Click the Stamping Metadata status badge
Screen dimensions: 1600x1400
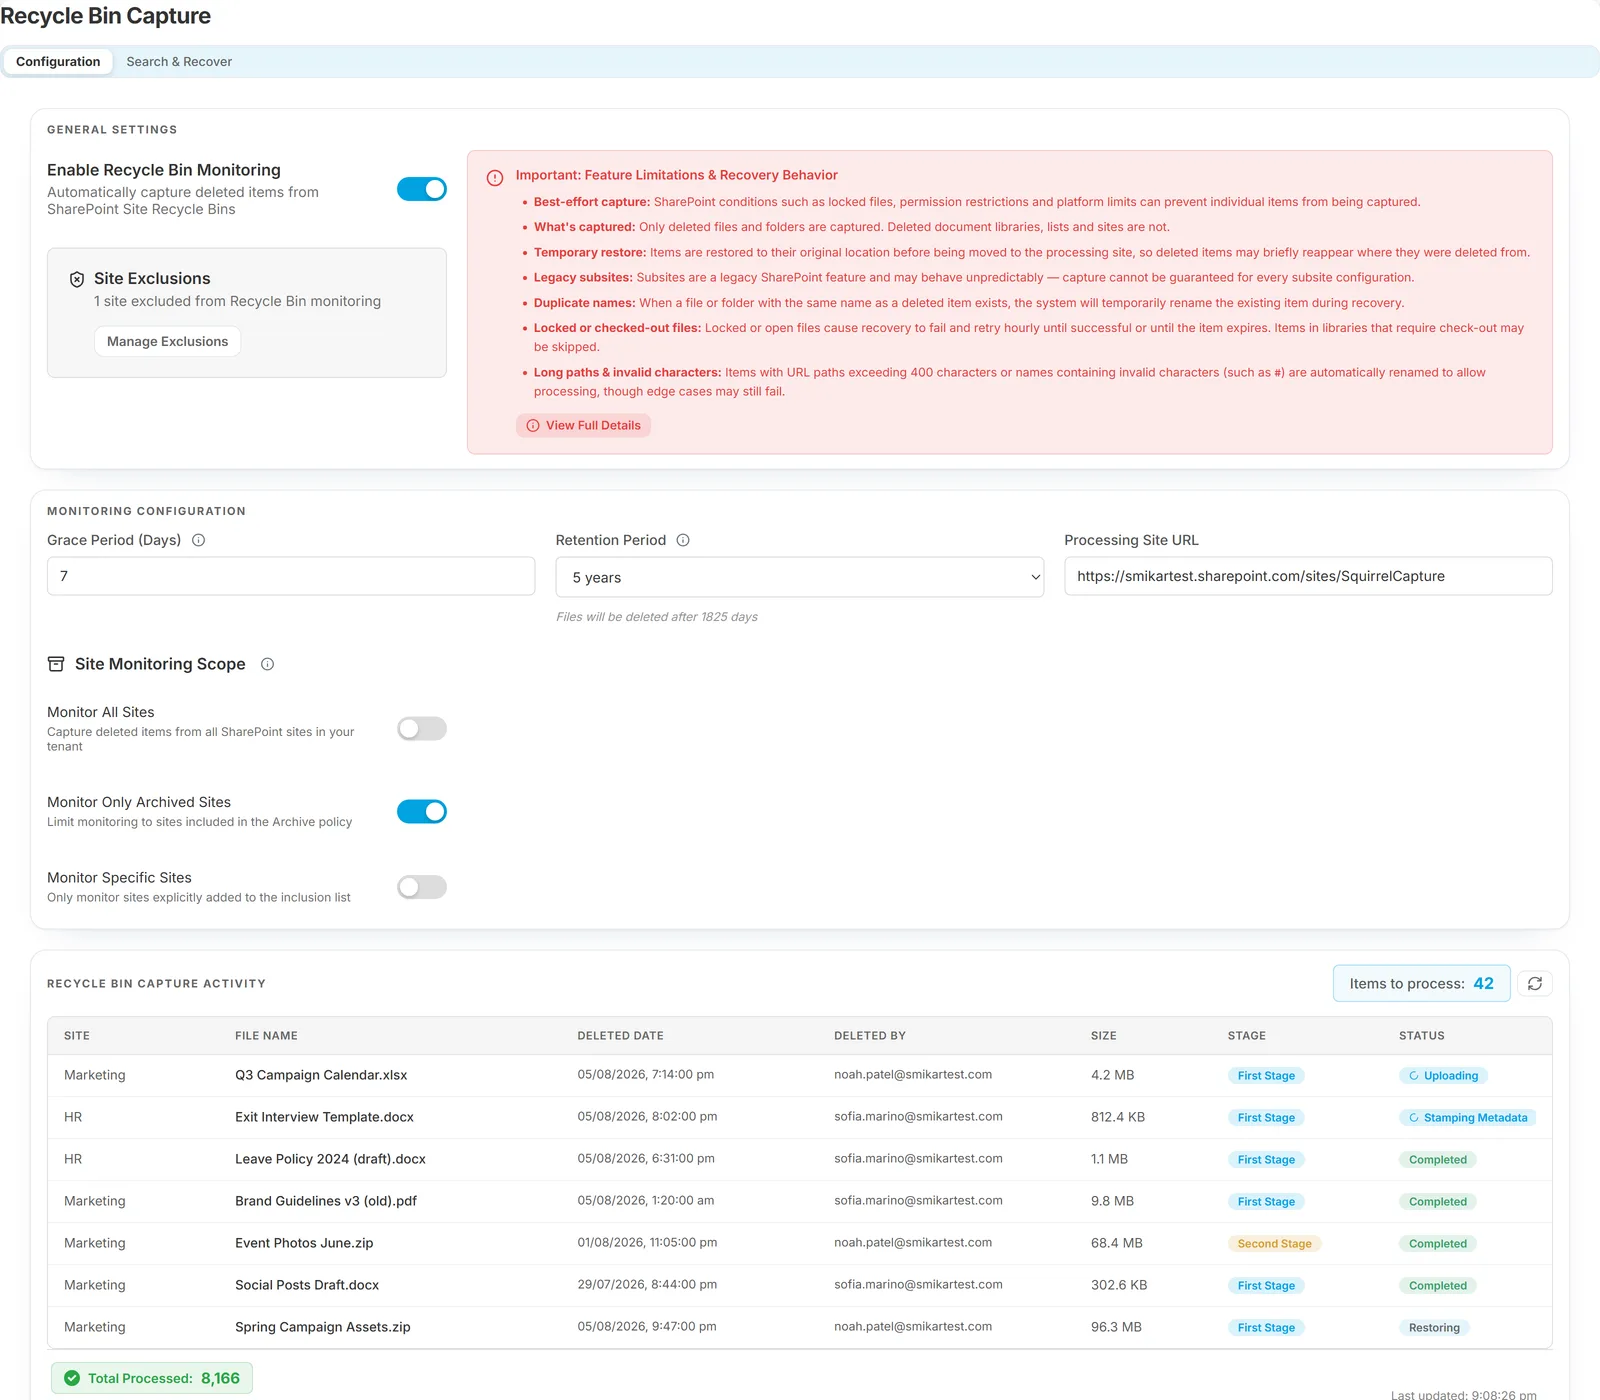point(1467,1118)
